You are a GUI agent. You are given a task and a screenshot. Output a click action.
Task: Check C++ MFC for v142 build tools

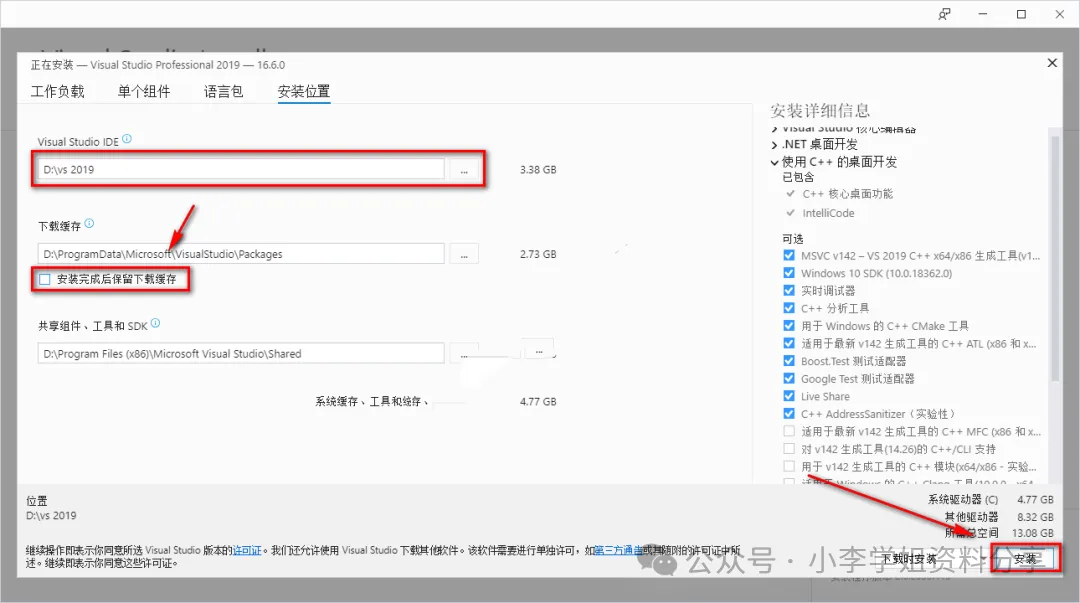pyautogui.click(x=789, y=431)
